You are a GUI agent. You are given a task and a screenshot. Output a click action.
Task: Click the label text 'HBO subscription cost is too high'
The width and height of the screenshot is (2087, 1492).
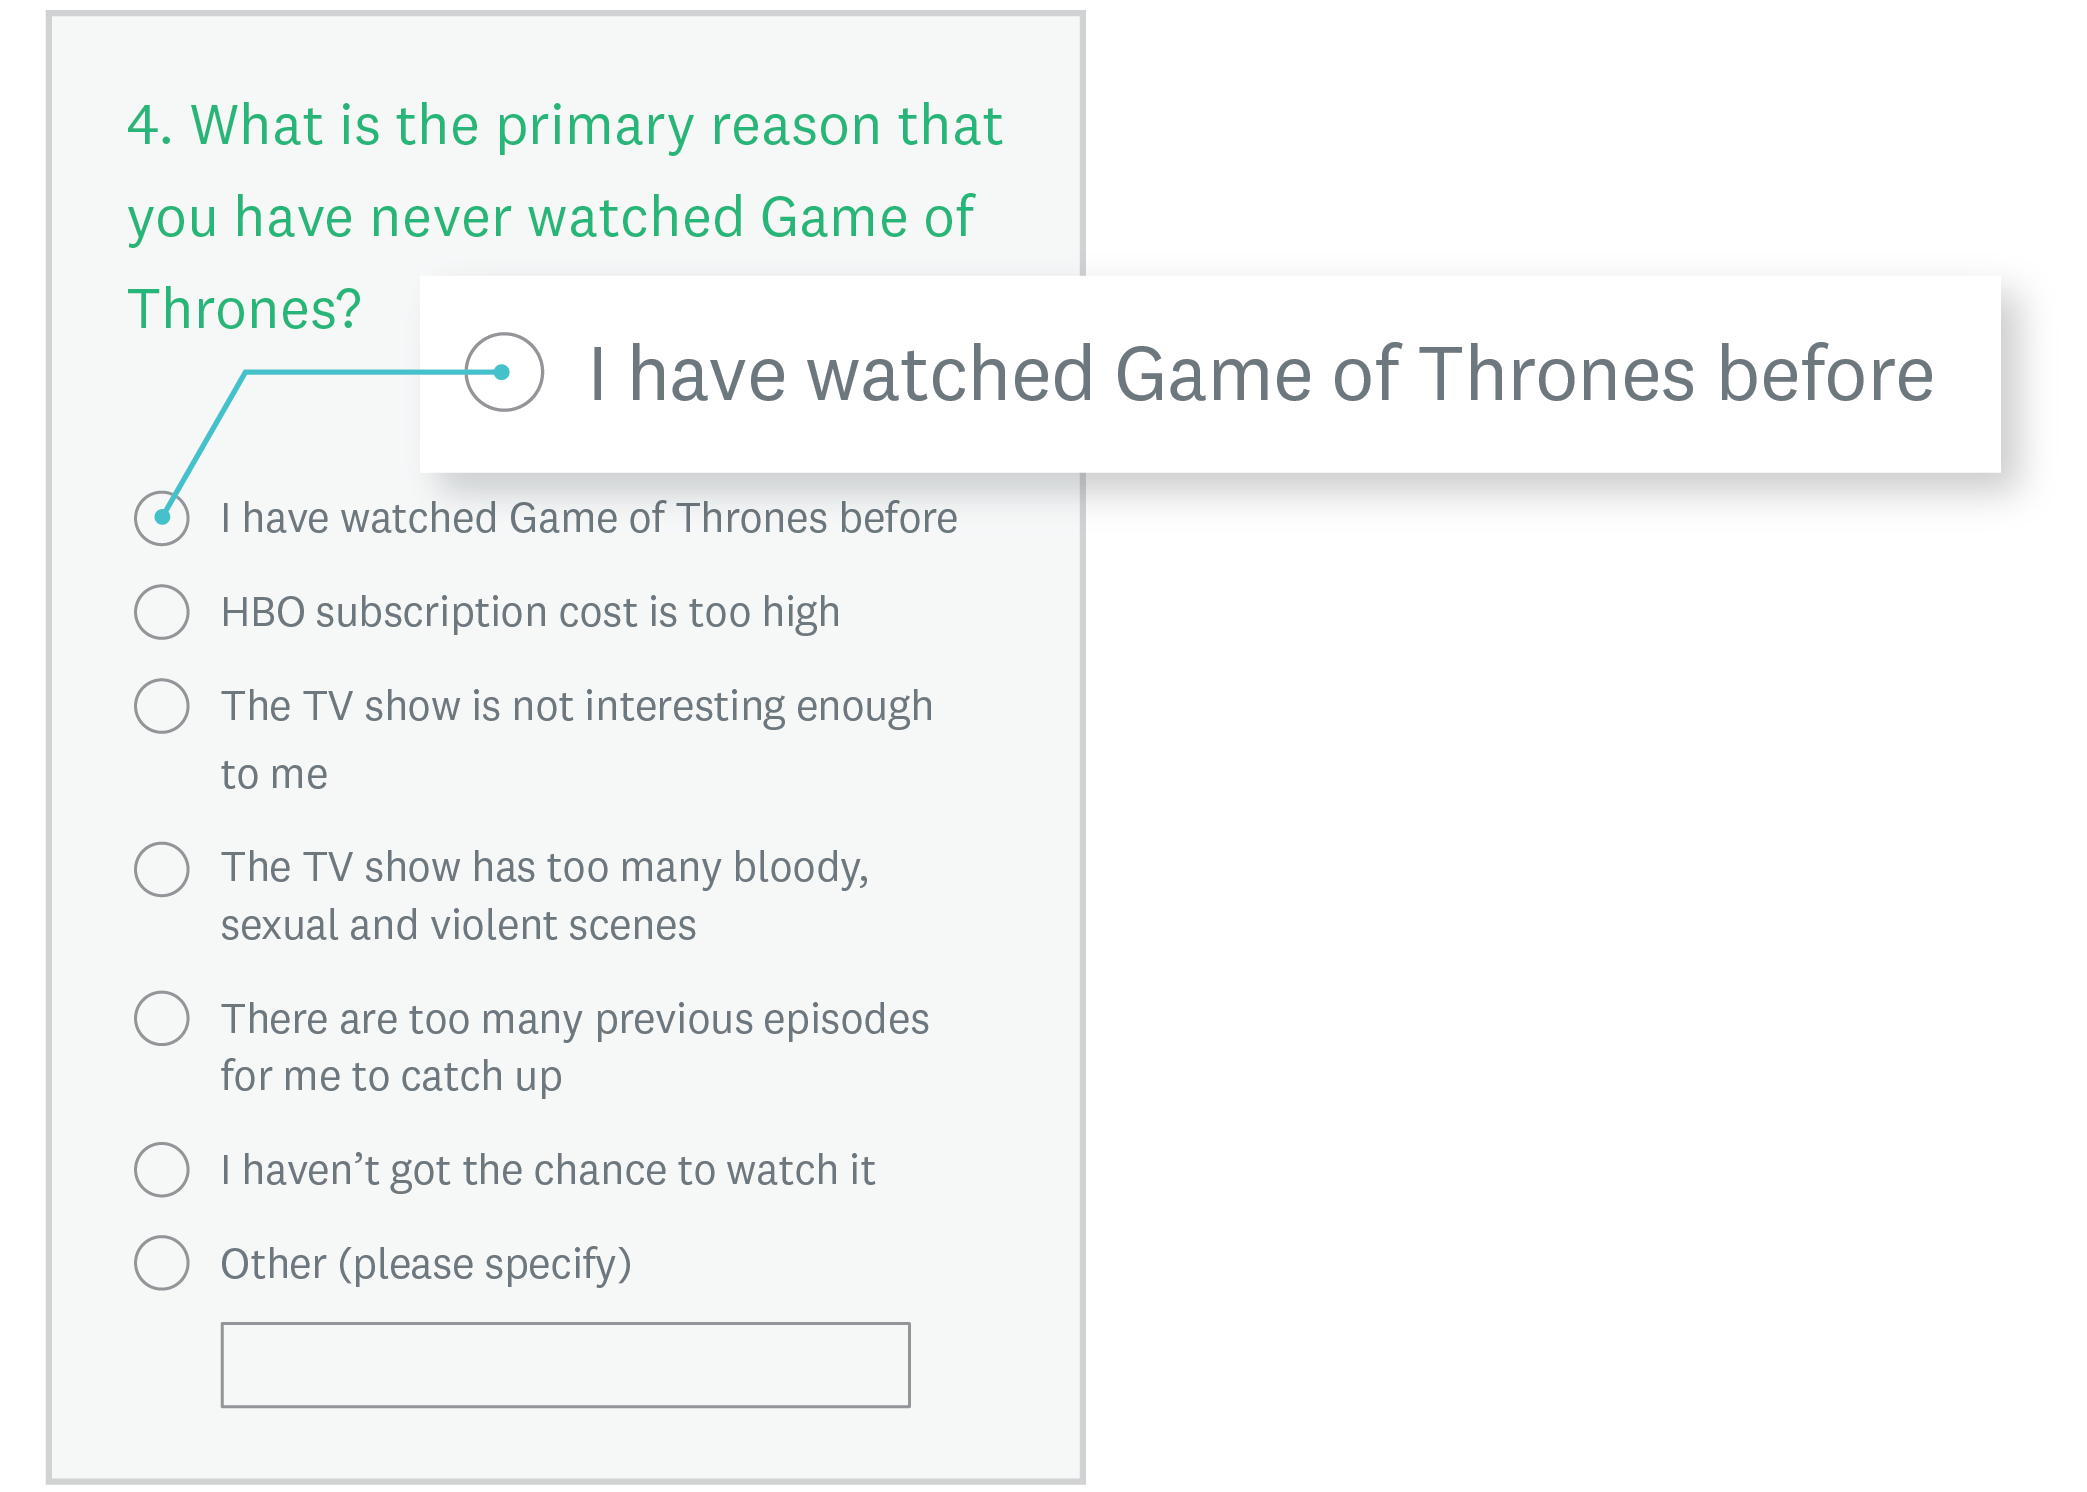click(530, 612)
